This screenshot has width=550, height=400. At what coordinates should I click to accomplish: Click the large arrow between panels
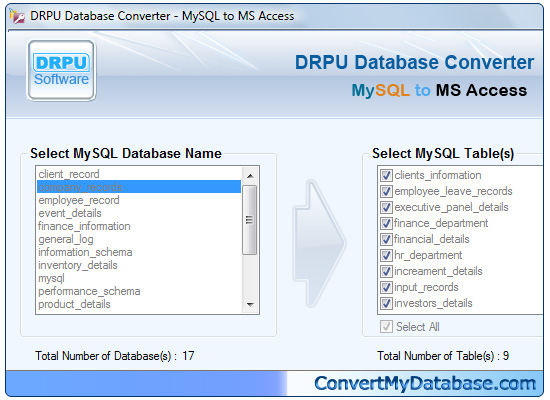click(319, 244)
